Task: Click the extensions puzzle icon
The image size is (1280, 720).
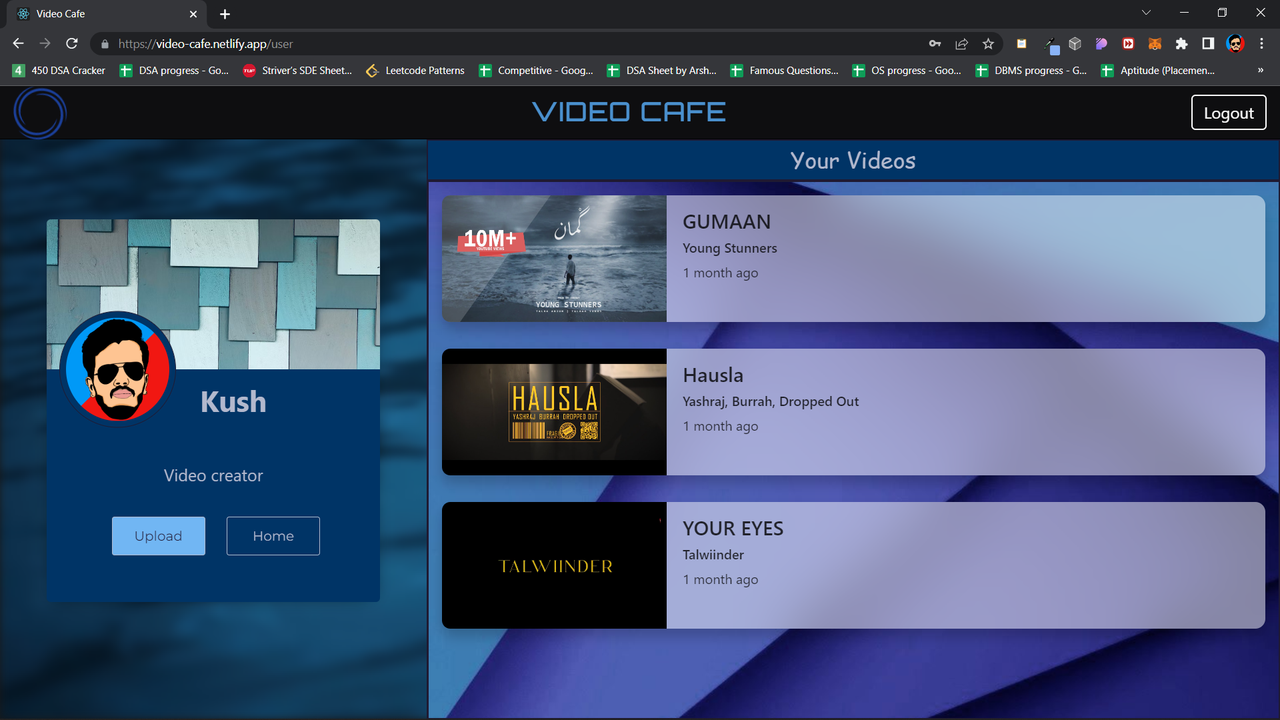Action: [1180, 44]
